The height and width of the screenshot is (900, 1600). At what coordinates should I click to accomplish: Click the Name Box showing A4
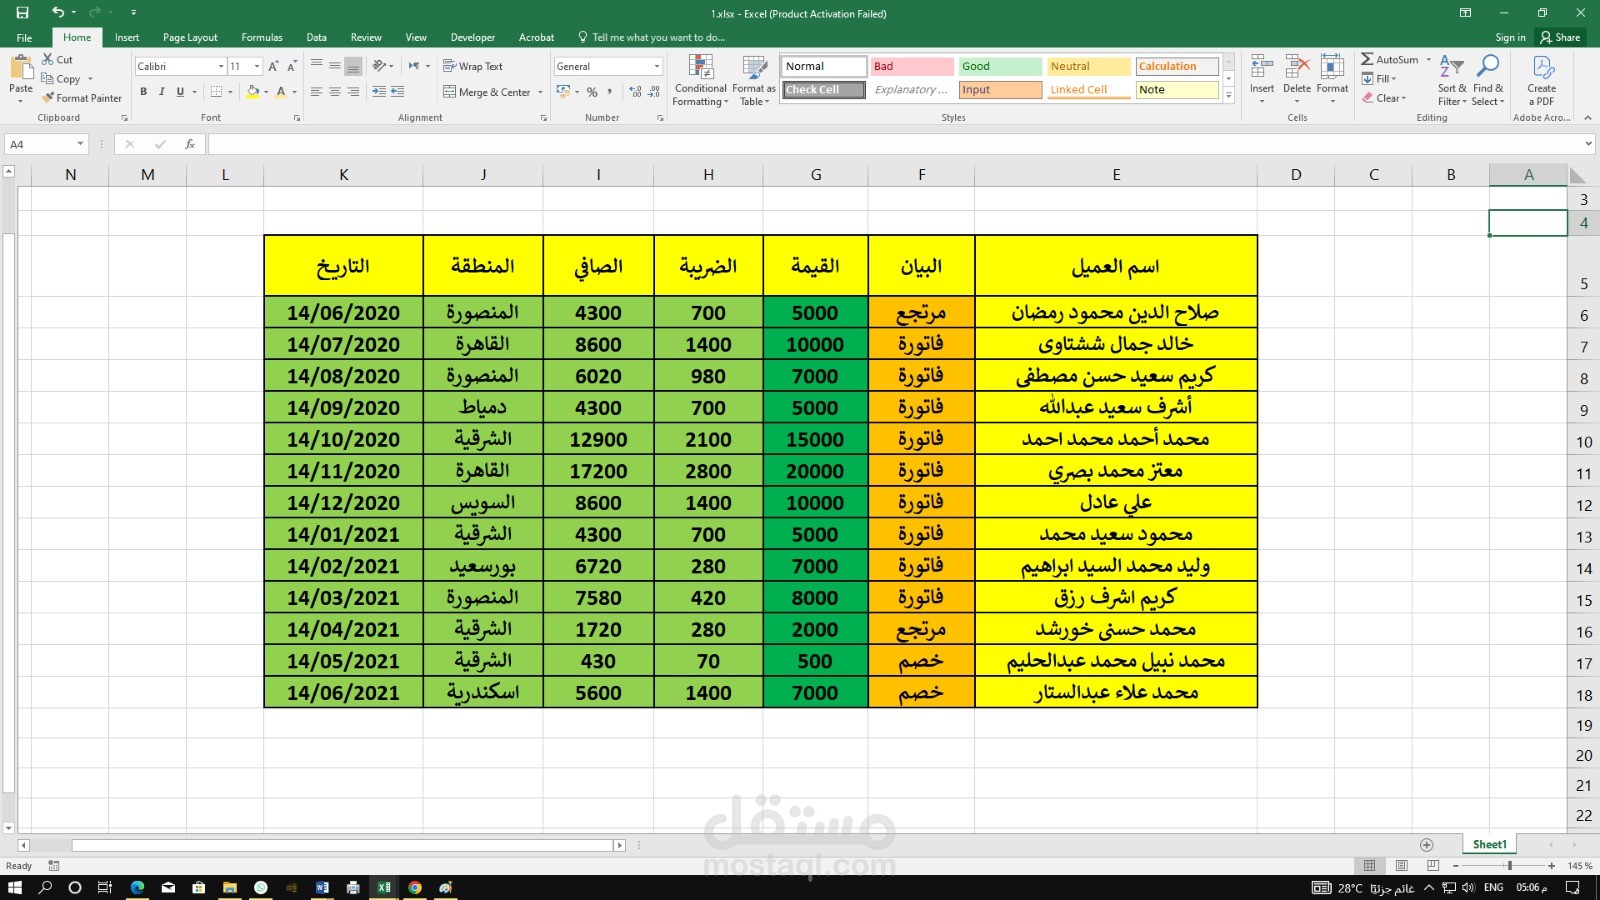(47, 144)
